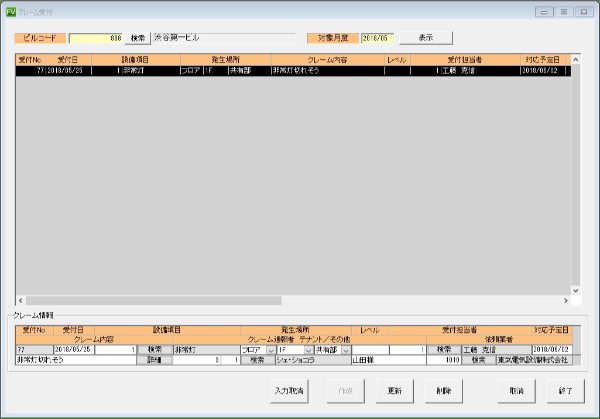Image resolution: width=600 pixels, height=419 pixels.
Task: Minimize the クレーム受付 window
Action: click(x=544, y=12)
